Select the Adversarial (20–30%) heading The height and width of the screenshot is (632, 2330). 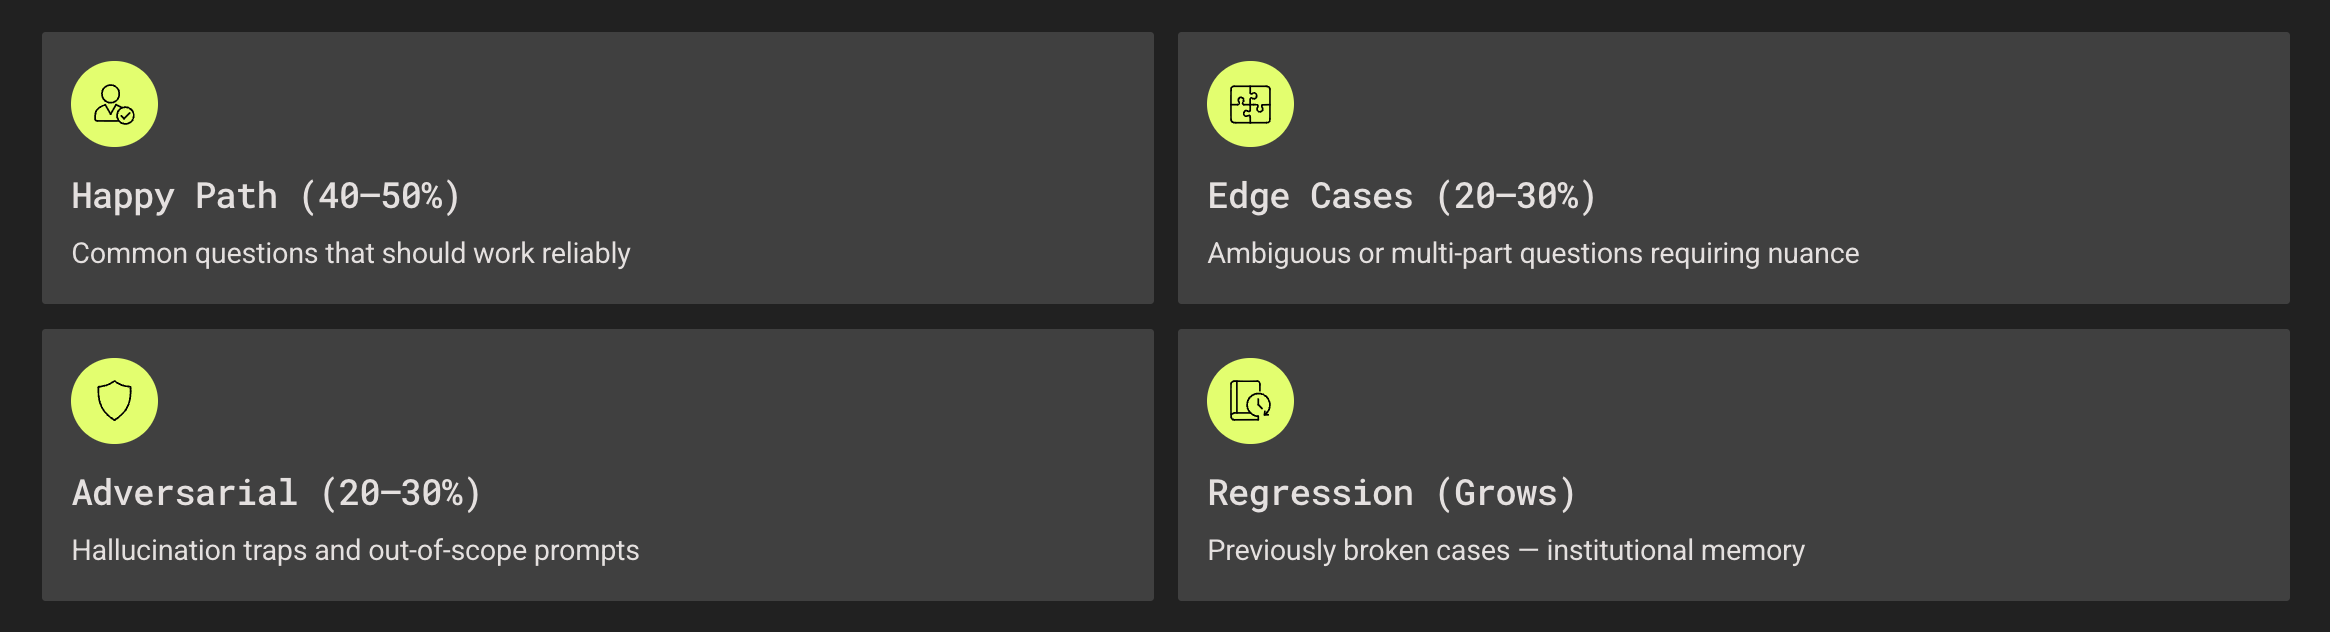coord(277,493)
